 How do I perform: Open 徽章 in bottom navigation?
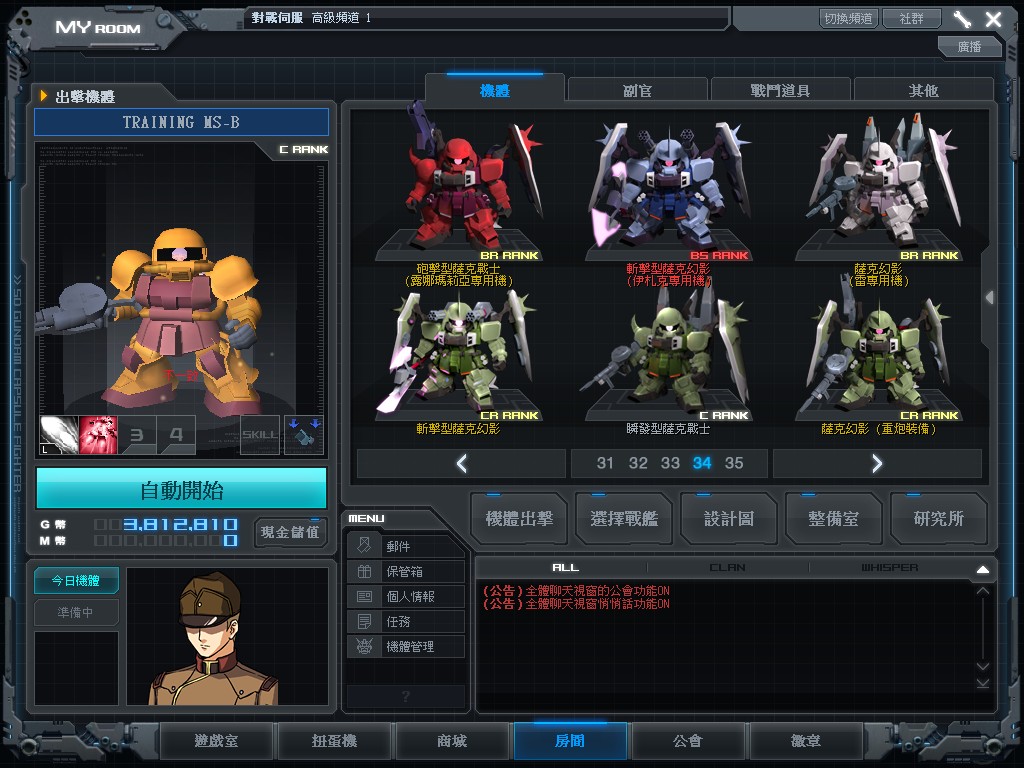[806, 741]
